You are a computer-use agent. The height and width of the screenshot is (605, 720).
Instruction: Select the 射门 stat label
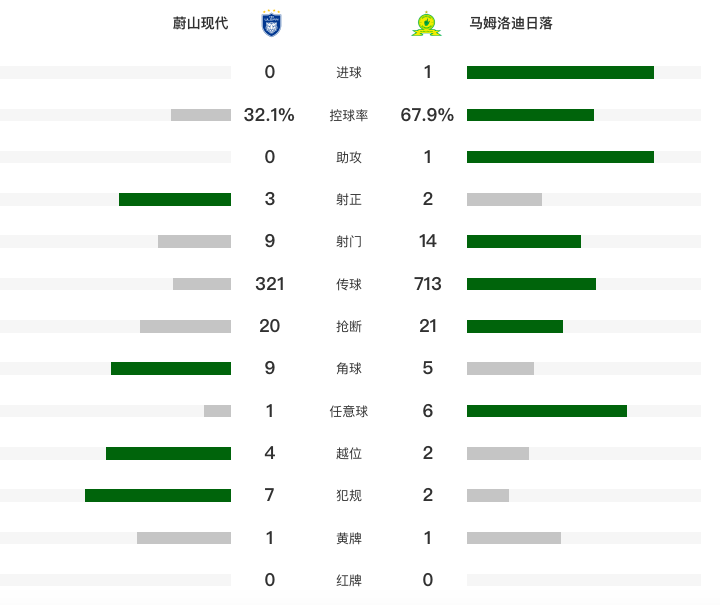click(x=349, y=241)
